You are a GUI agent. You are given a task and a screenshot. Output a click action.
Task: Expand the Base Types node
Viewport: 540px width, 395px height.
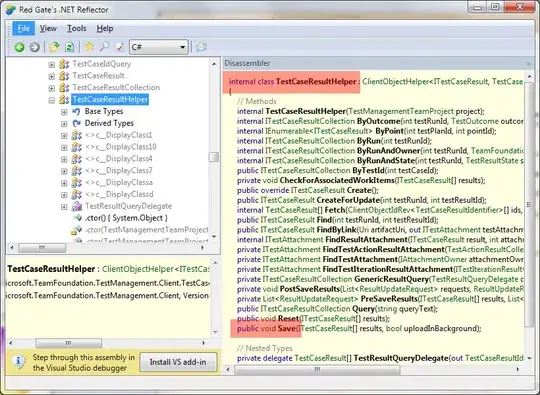(x=64, y=112)
